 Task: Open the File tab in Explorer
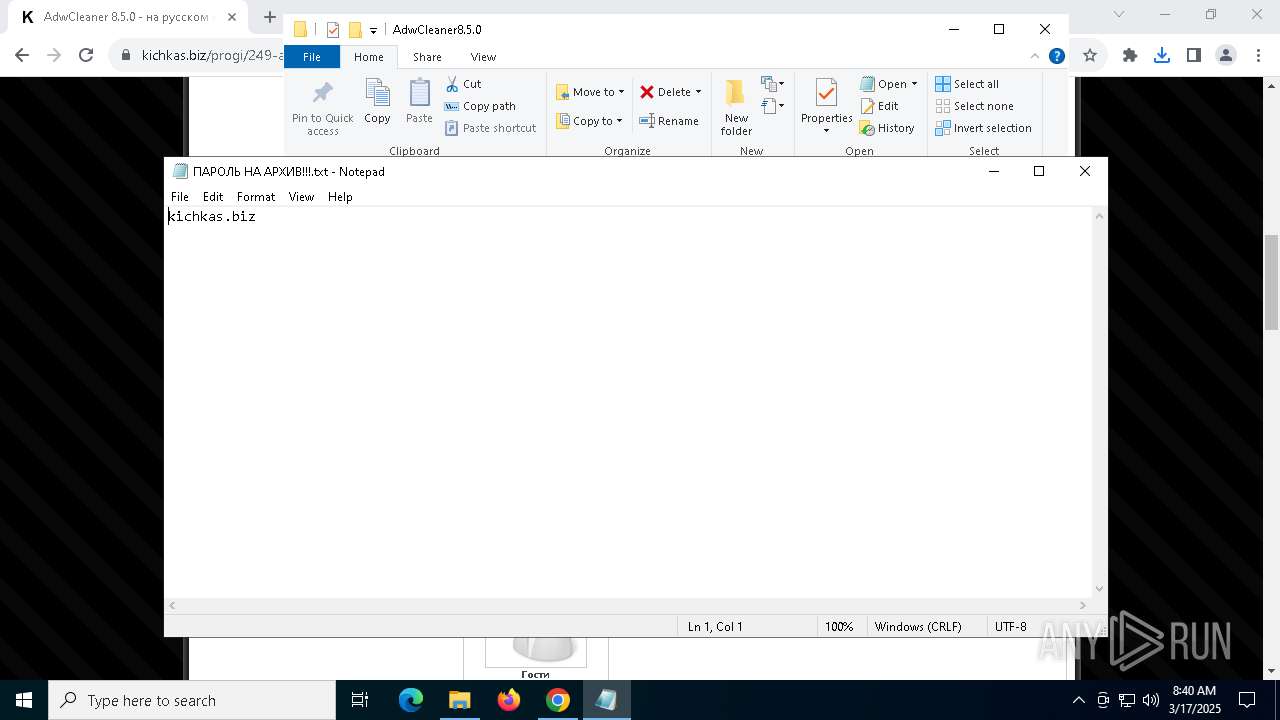click(x=312, y=57)
